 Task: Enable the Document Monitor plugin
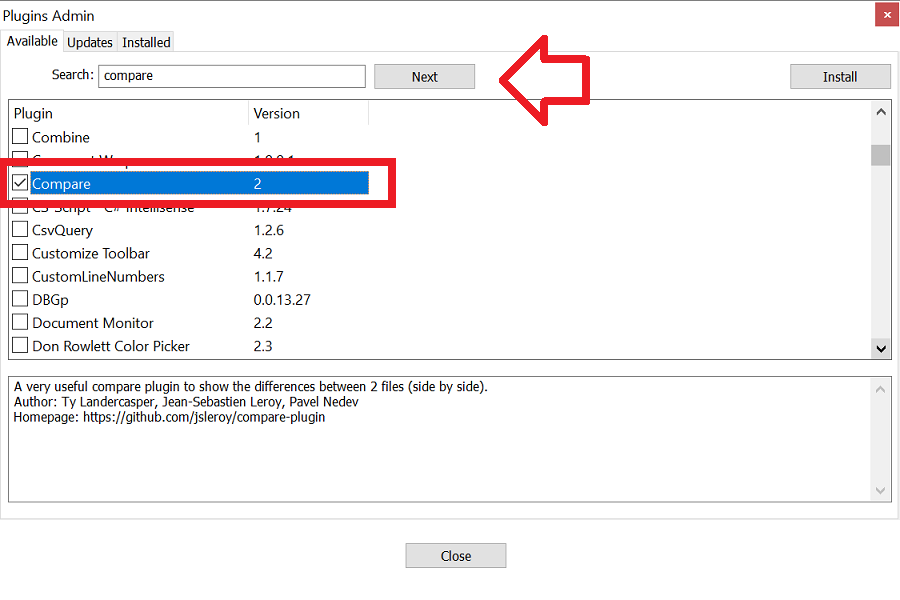19,322
